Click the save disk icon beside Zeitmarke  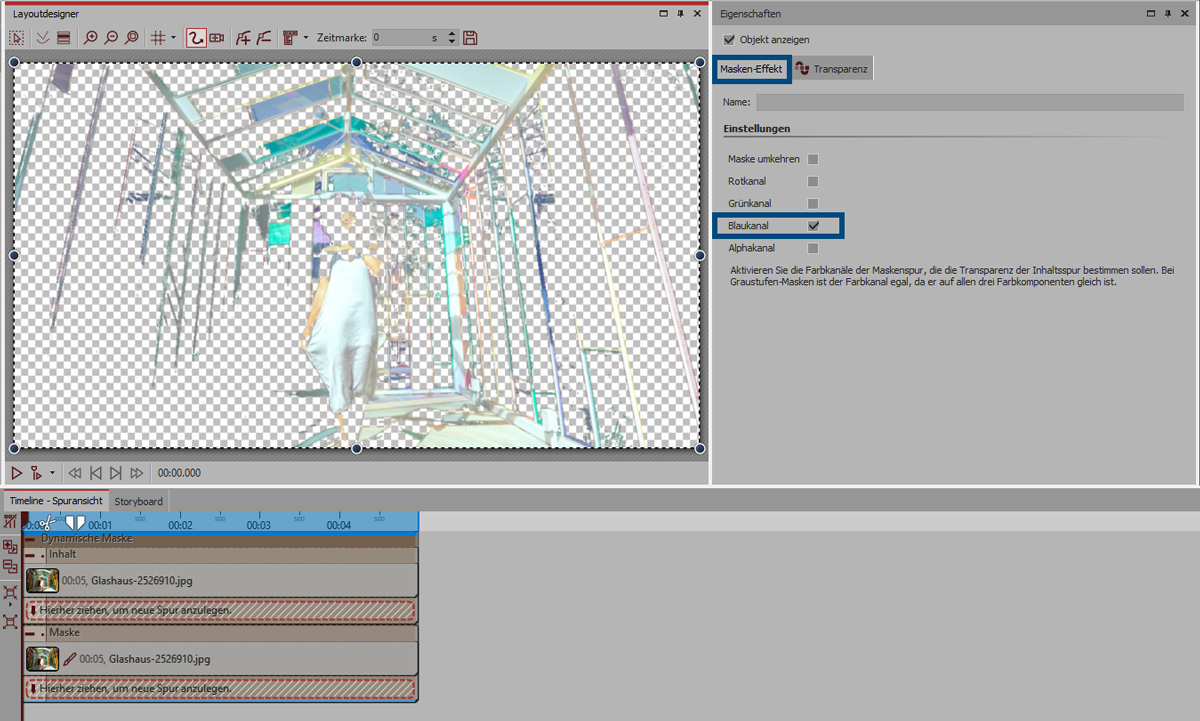click(x=470, y=38)
